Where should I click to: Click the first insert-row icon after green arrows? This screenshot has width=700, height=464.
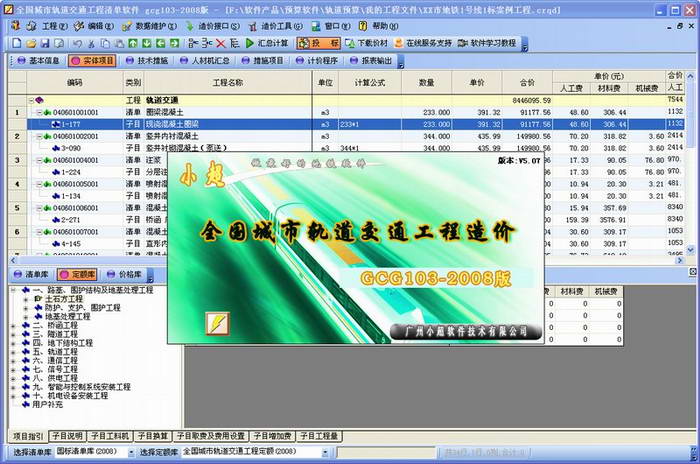(x=193, y=43)
